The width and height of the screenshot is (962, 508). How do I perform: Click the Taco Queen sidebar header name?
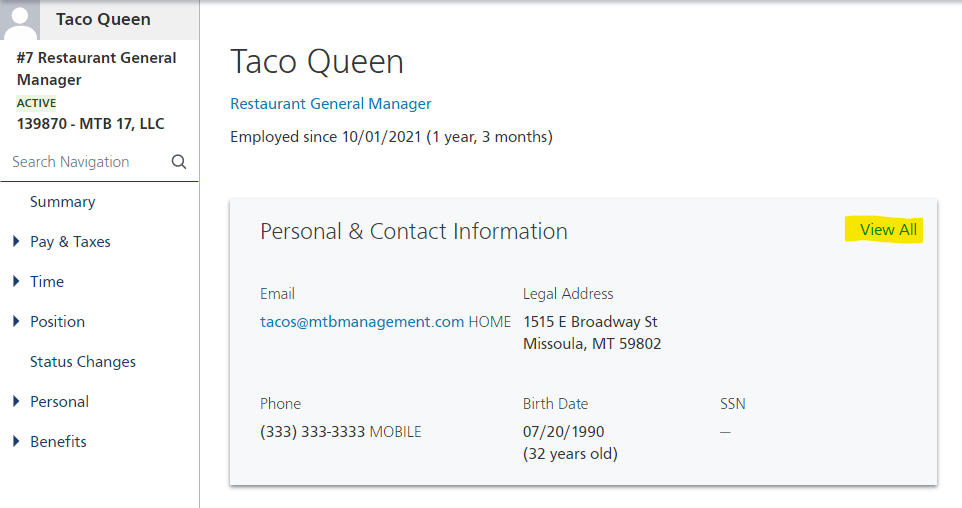click(103, 20)
